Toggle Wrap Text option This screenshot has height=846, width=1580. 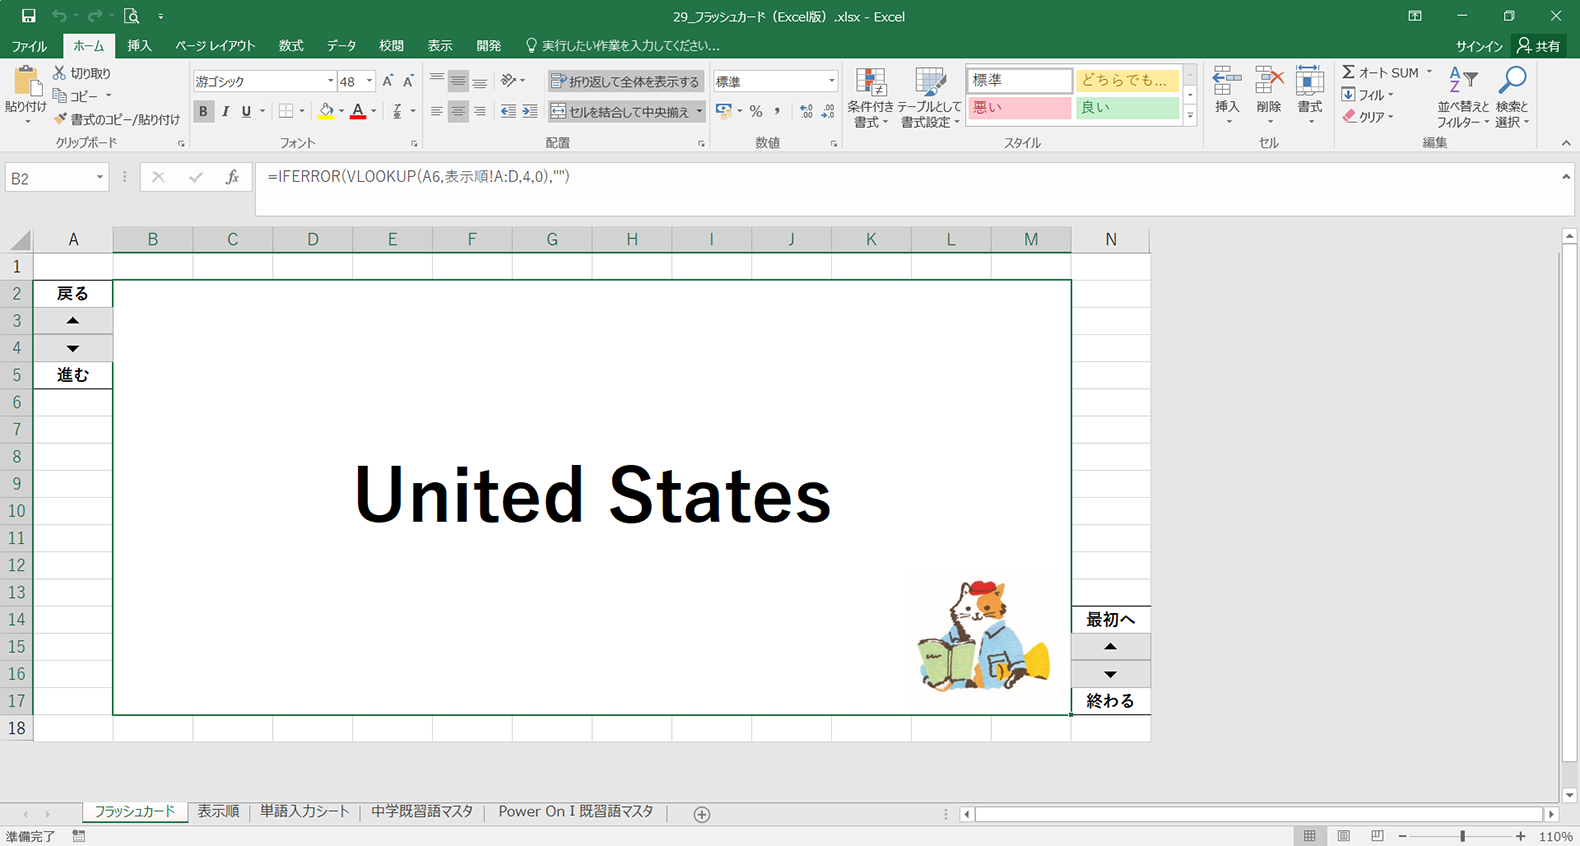click(x=625, y=81)
